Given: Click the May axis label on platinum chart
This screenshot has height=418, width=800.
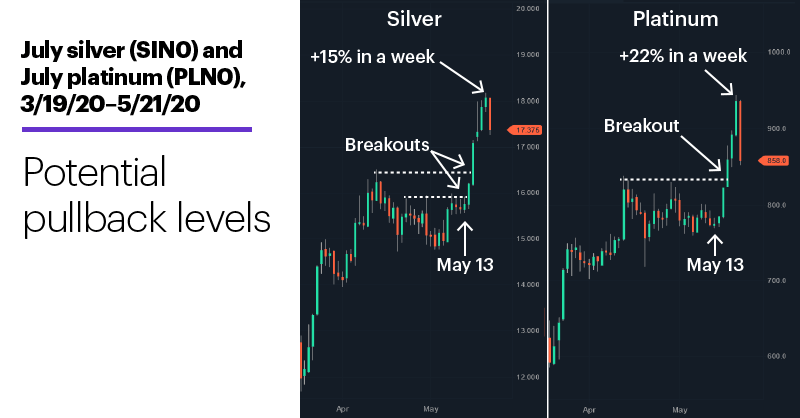Looking at the screenshot, I should tap(680, 410).
